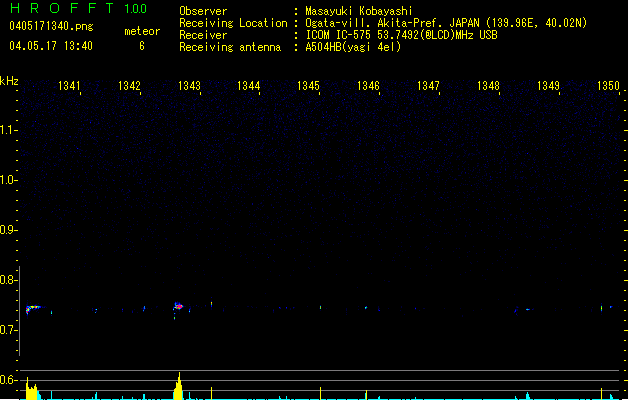Click the yellow intensity bars at the plot start
629x400 pixels.
(32, 388)
